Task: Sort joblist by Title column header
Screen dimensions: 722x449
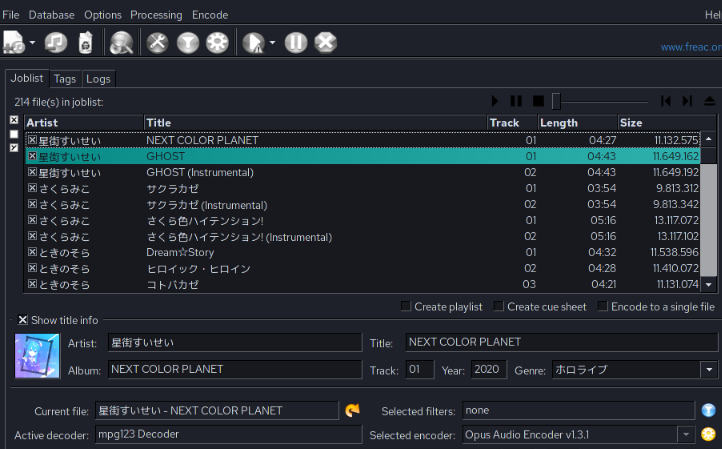Action: [x=315, y=122]
